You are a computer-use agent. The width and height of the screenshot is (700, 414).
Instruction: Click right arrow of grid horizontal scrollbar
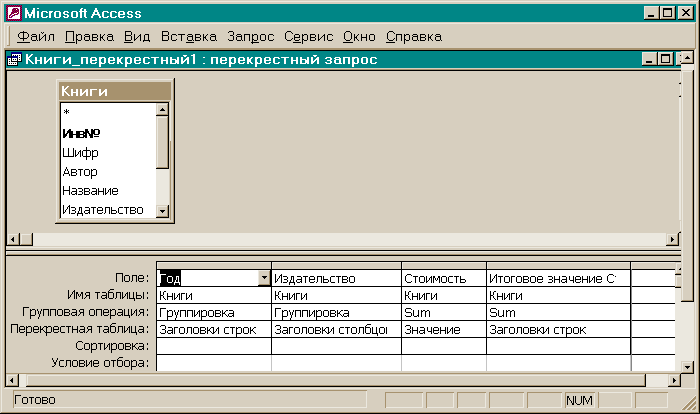(674, 381)
